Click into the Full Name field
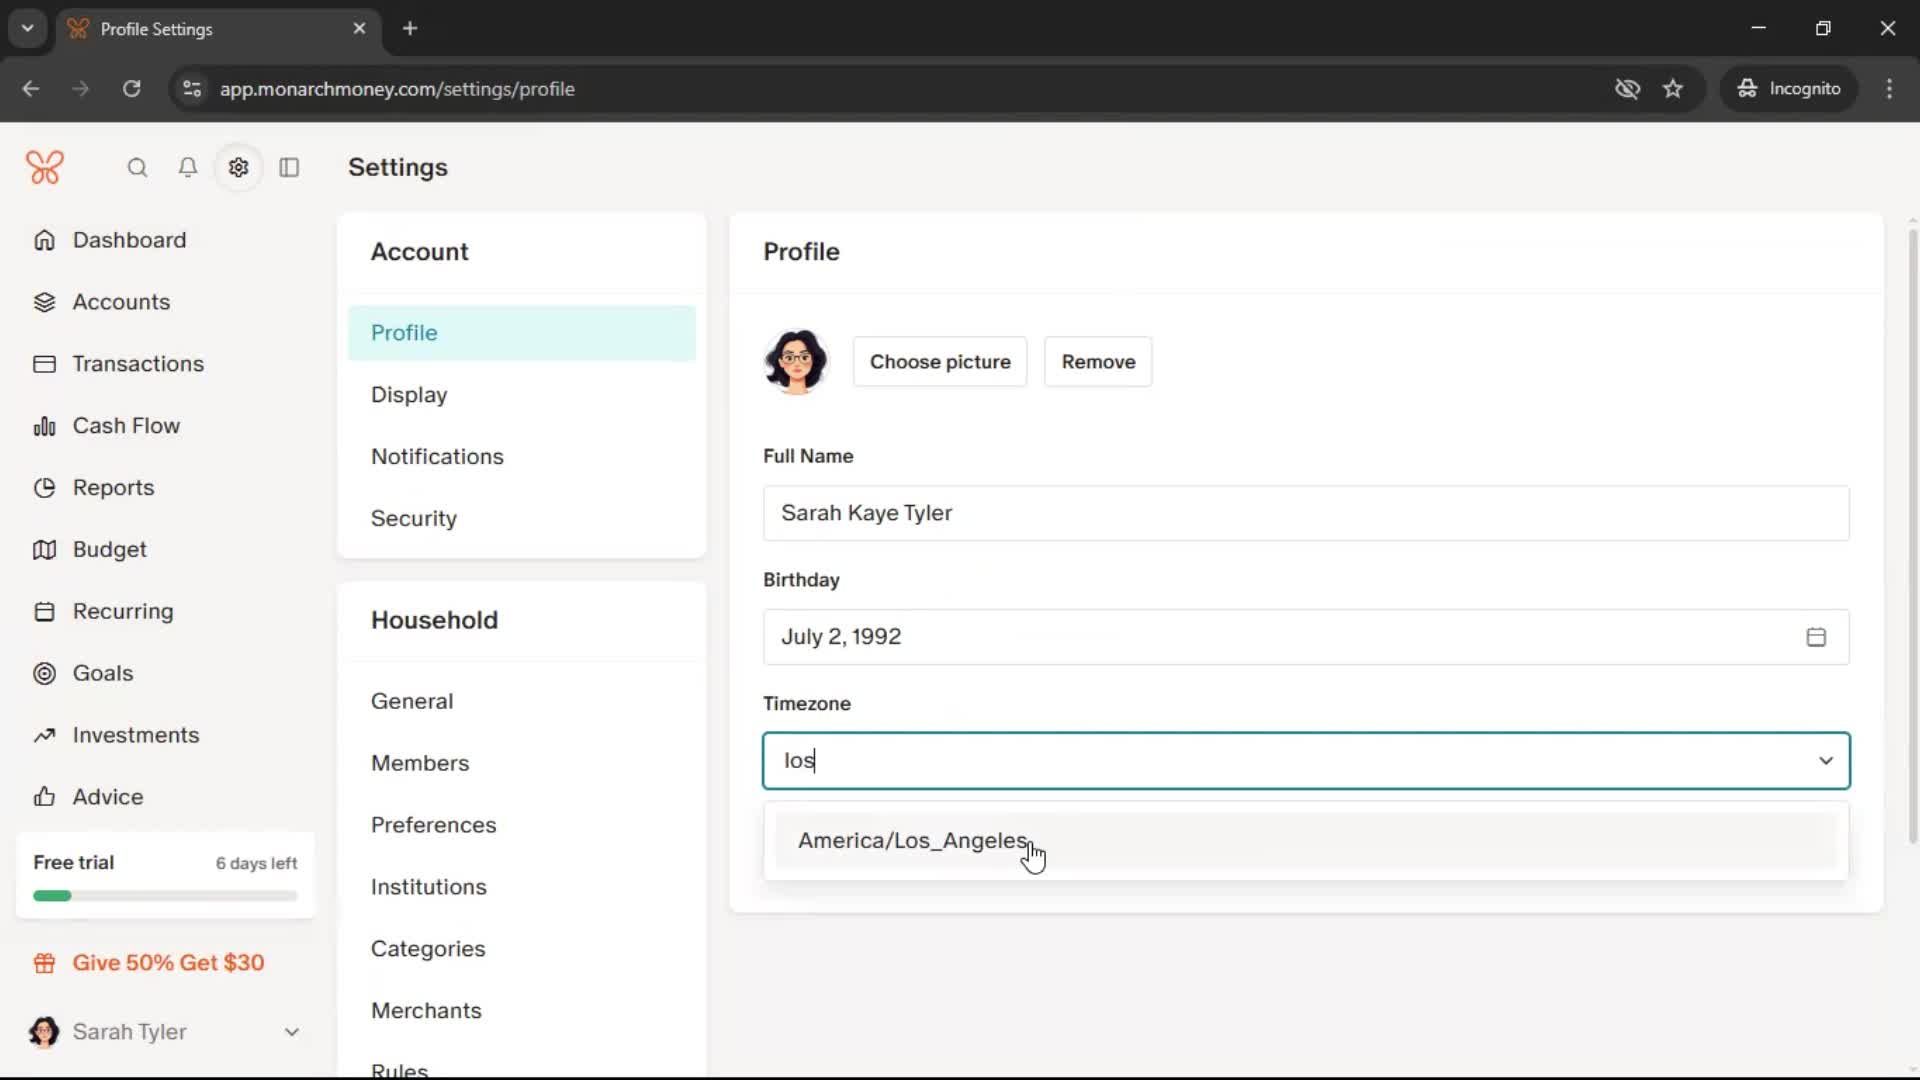 1305,513
